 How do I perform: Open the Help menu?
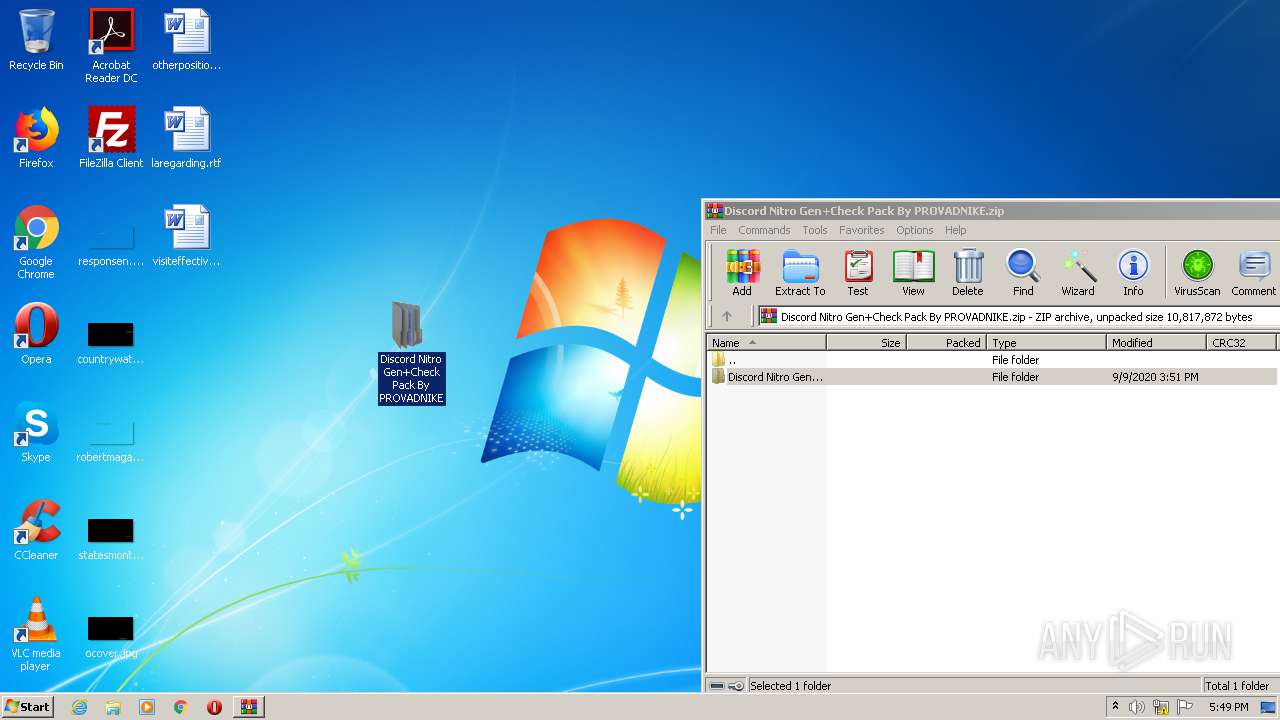[x=956, y=230]
